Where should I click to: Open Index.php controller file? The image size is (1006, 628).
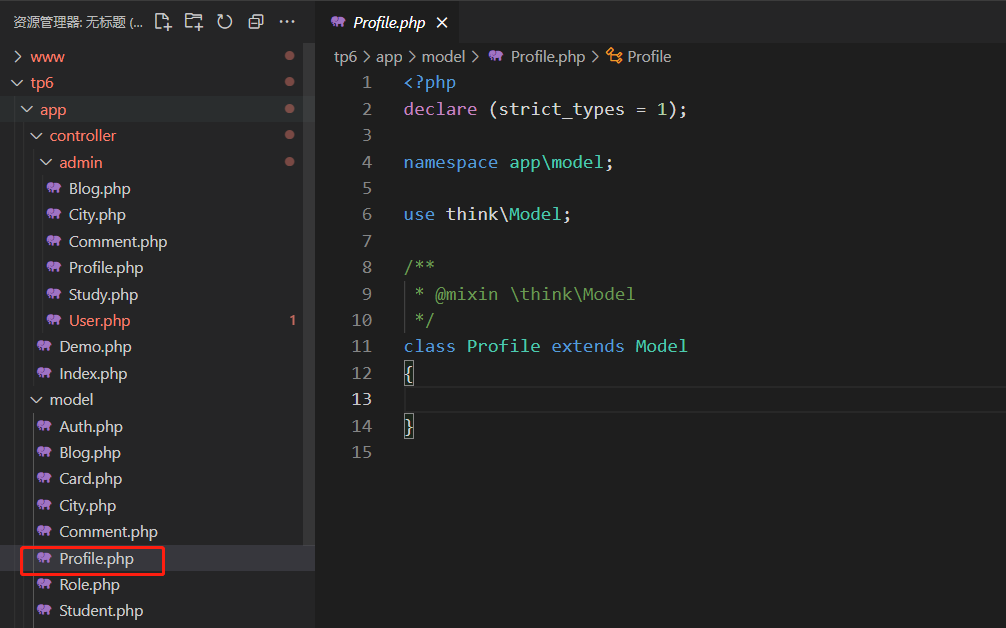93,373
